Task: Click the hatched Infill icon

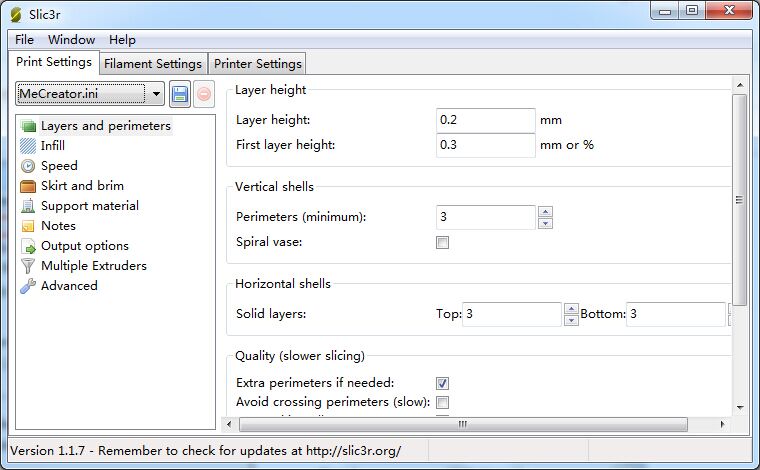Action: pos(28,146)
